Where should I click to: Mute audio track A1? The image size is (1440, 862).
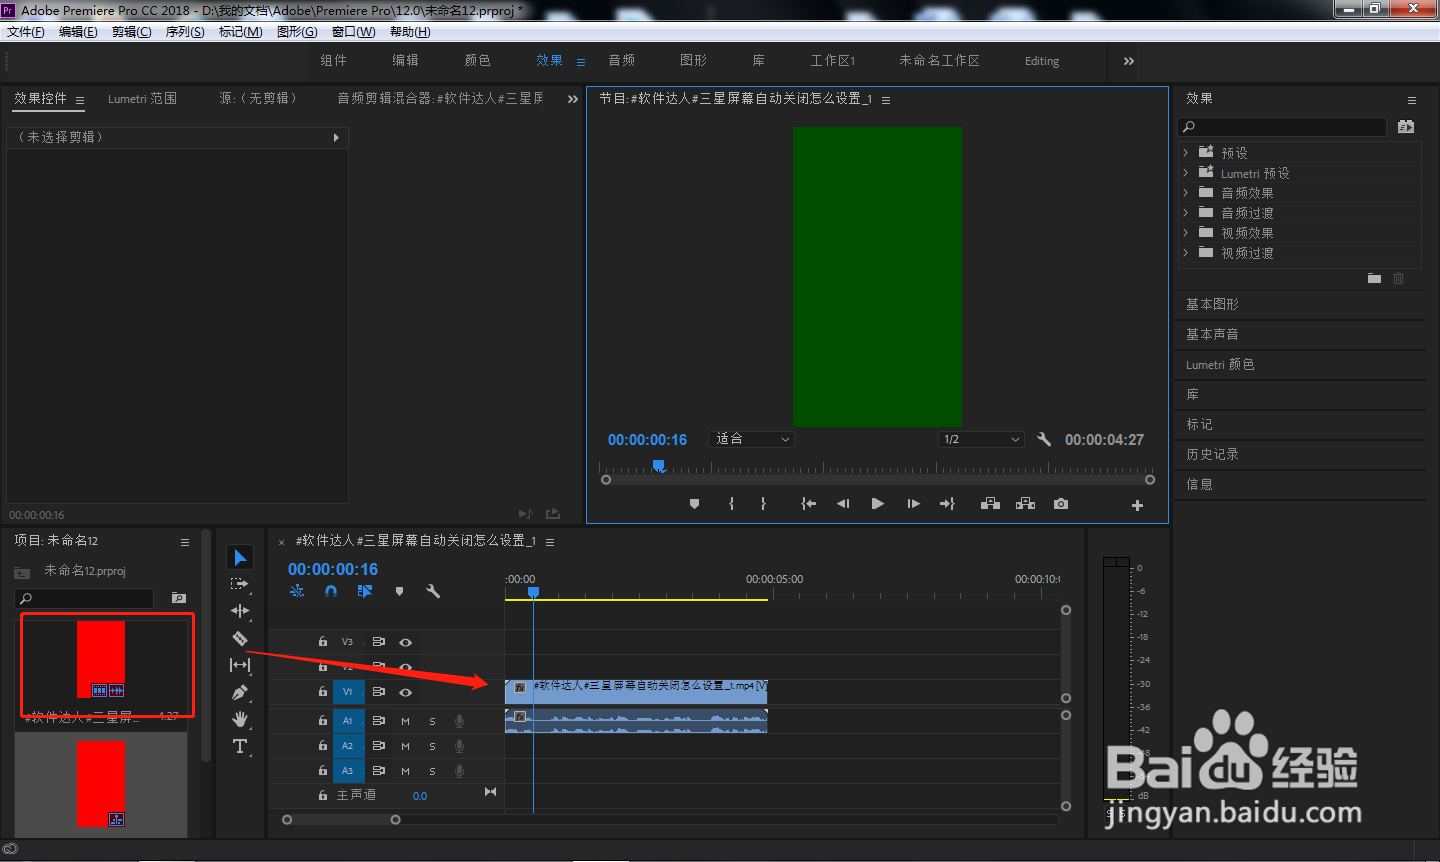point(405,721)
